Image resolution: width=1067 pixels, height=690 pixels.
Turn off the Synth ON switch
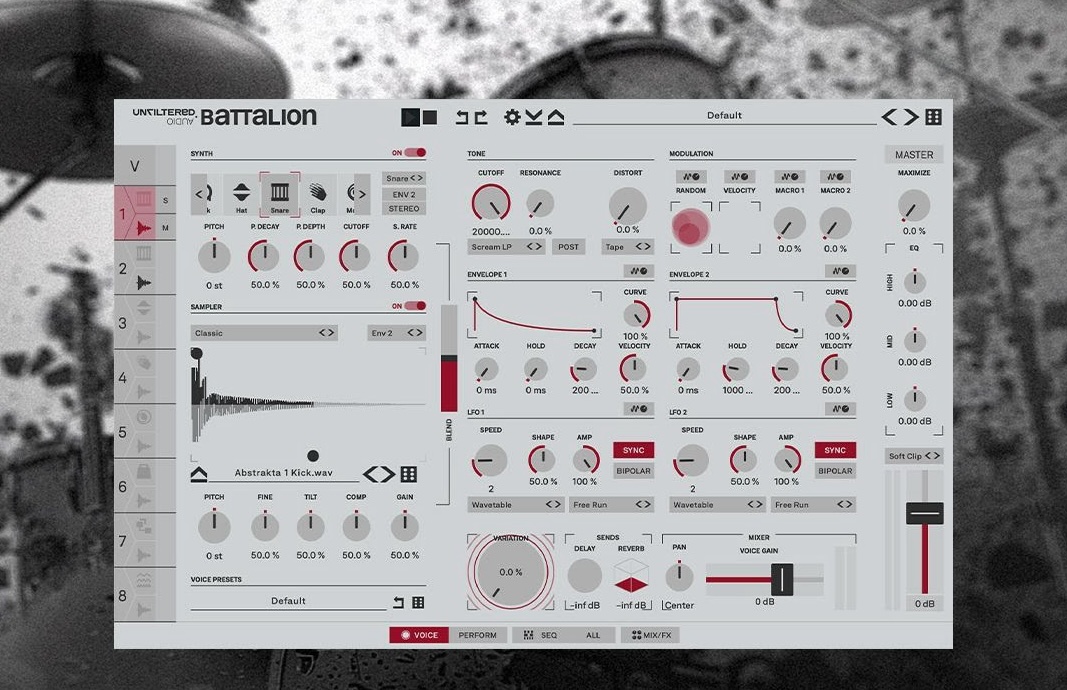(408, 153)
